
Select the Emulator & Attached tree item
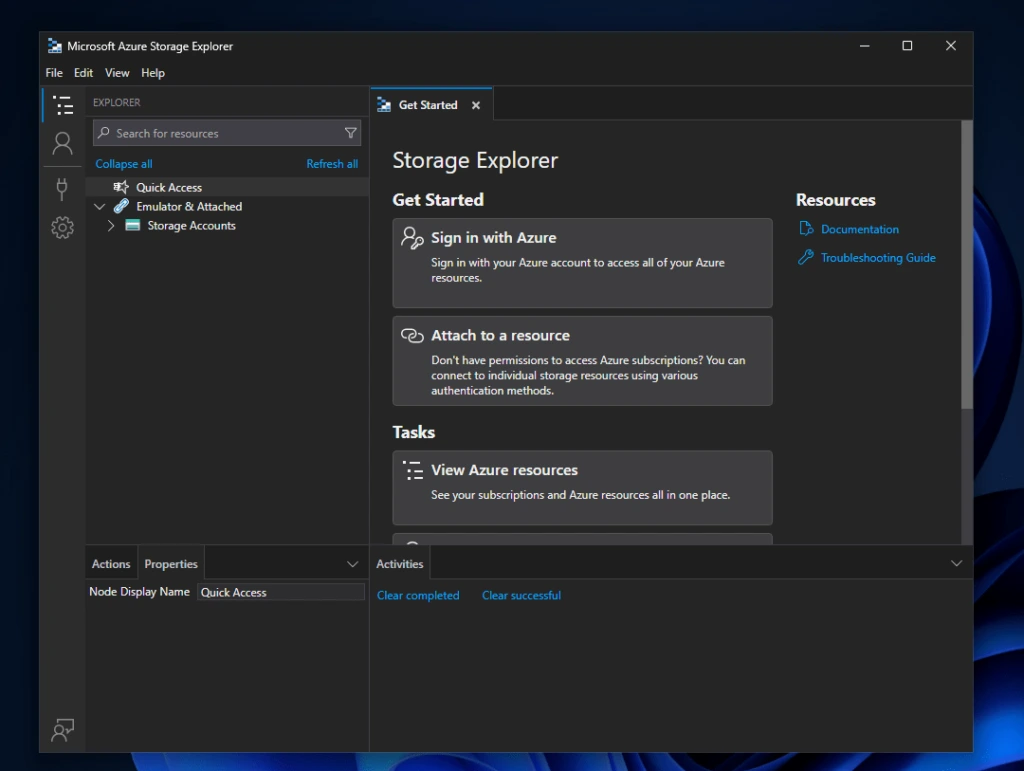click(227, 206)
